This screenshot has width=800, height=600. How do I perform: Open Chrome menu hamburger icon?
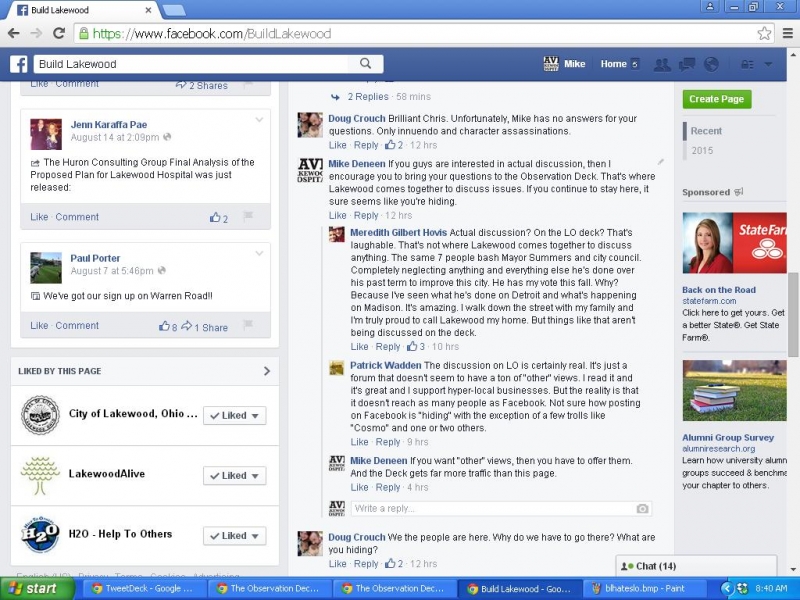tap(787, 33)
